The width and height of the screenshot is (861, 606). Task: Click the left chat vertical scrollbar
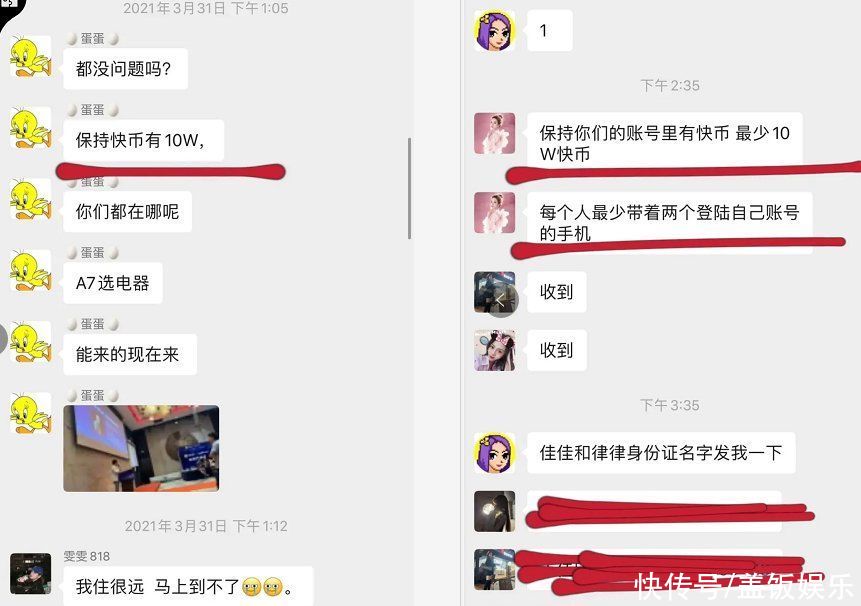click(x=410, y=188)
